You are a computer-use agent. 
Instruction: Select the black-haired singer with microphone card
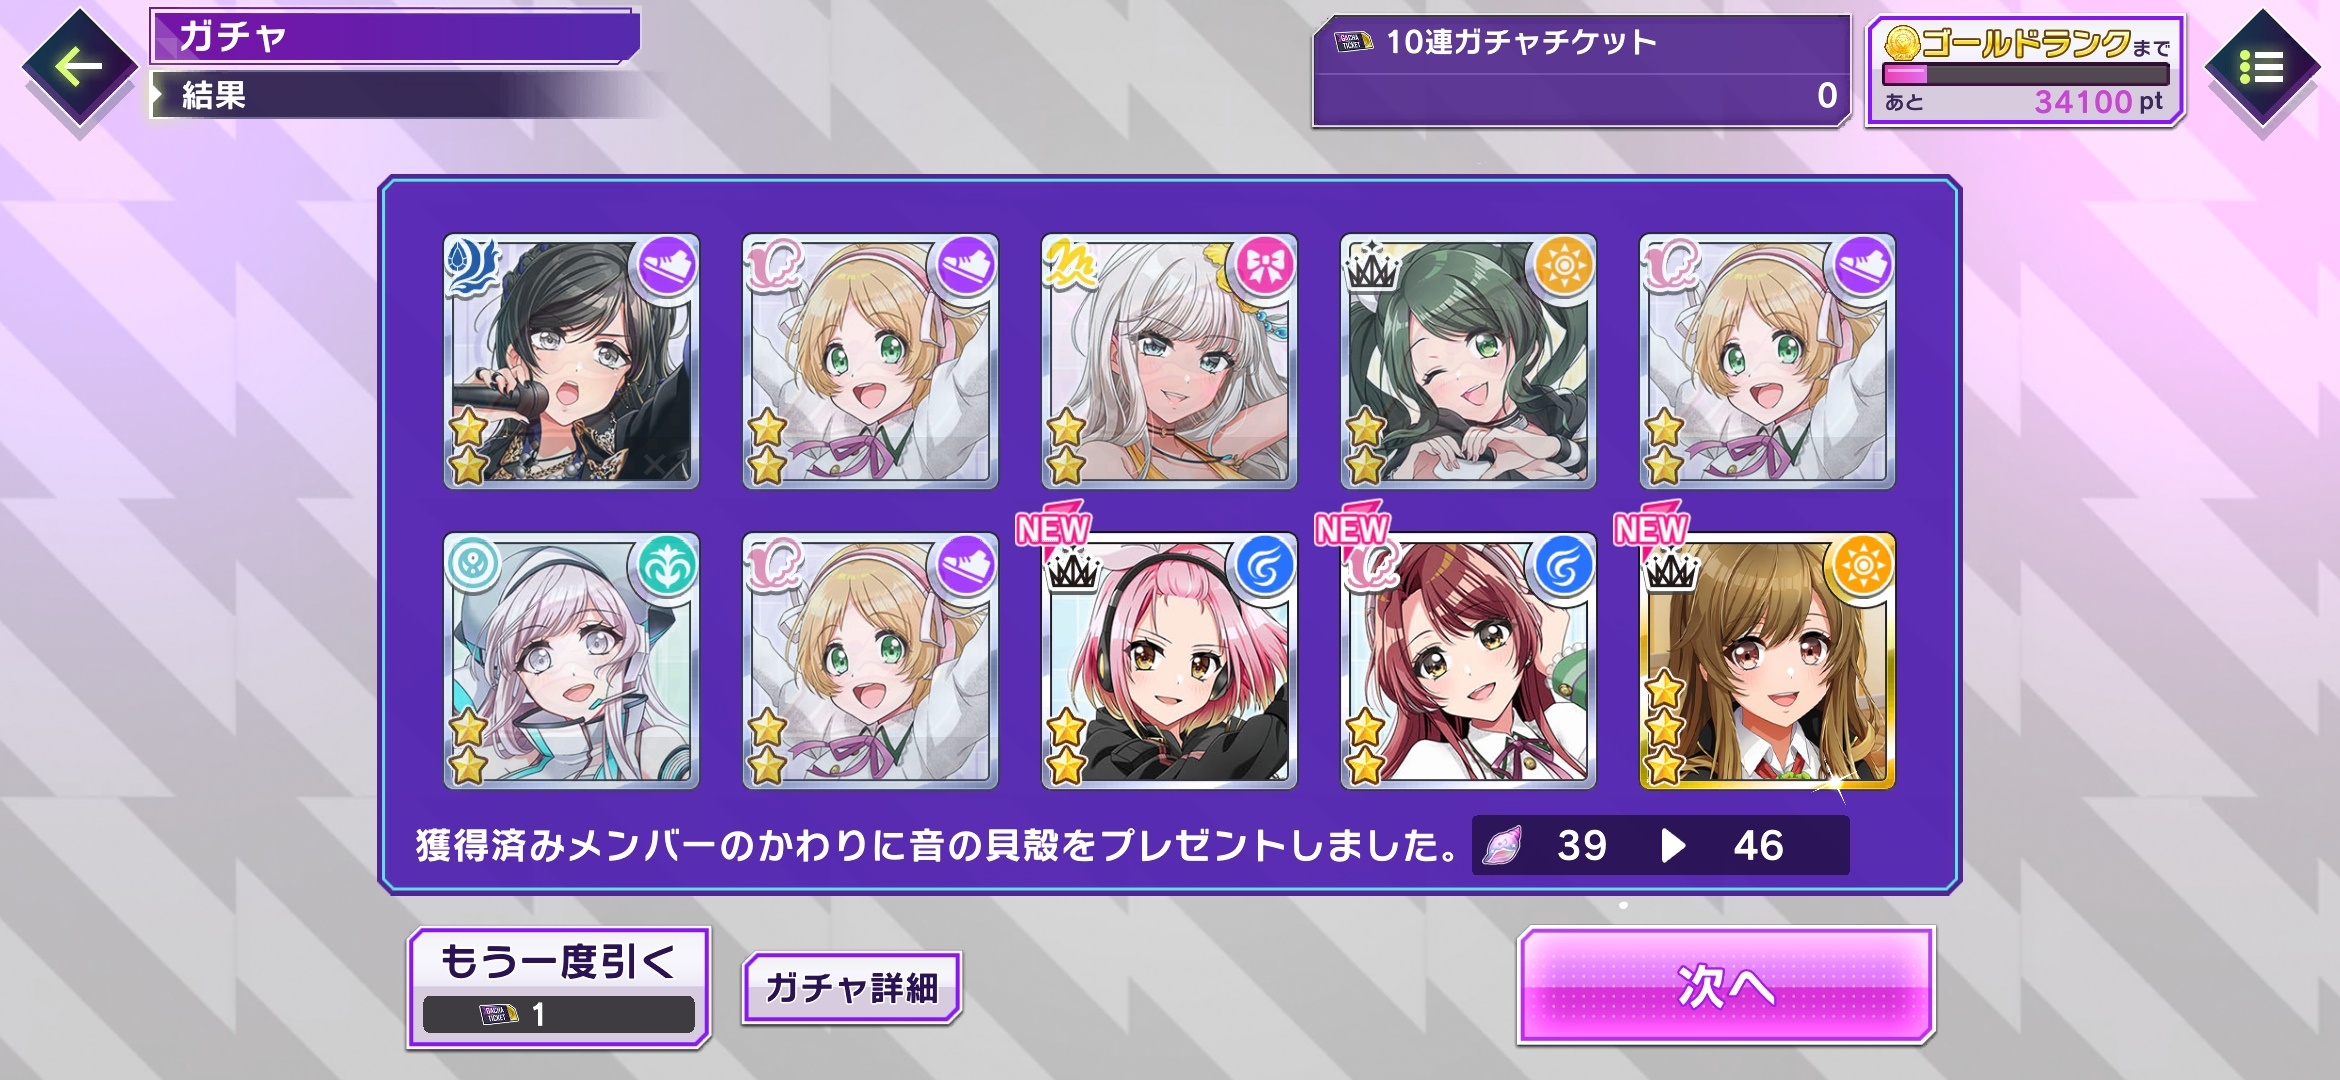point(571,362)
